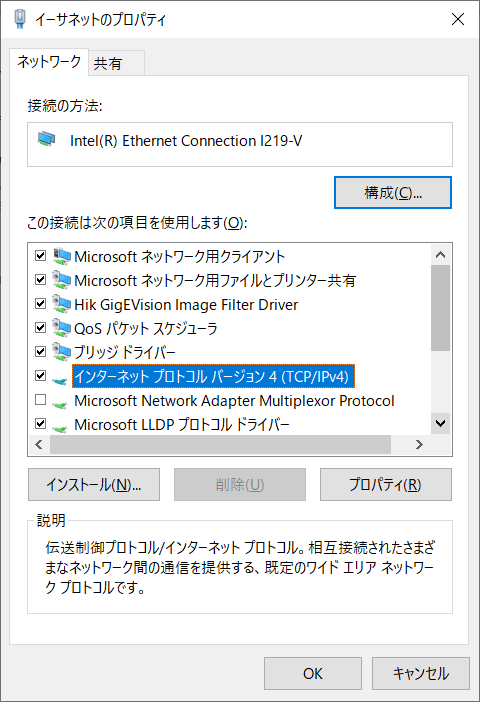Uncheck the Microsoft LLDP プロトコル ドライバー checkbox
Screen dimensions: 480x702
pos(41,423)
